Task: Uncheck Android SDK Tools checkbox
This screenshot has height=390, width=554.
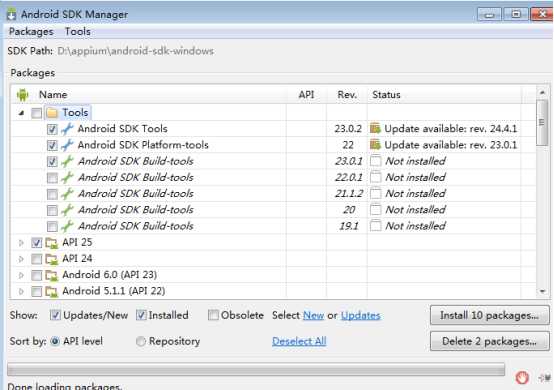Action: click(52, 129)
